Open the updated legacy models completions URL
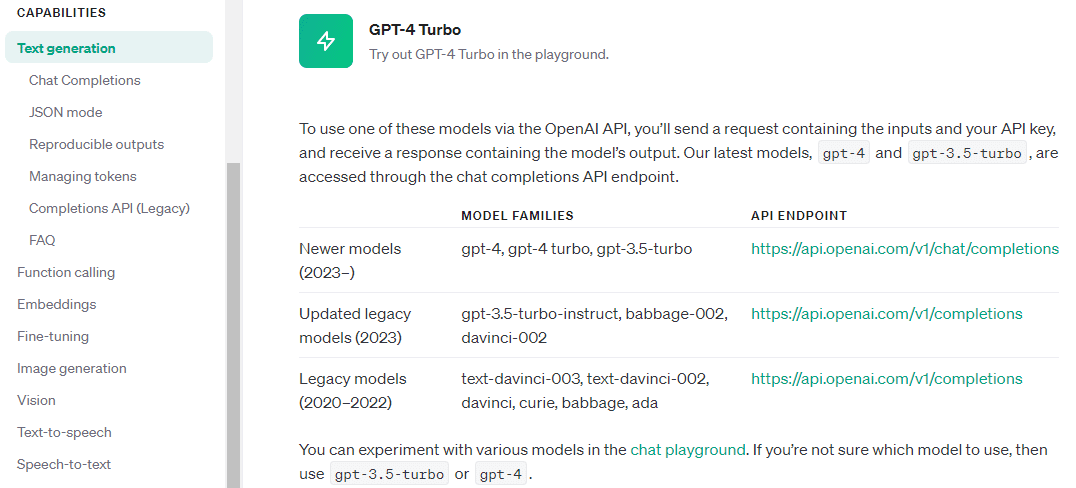 click(x=886, y=314)
